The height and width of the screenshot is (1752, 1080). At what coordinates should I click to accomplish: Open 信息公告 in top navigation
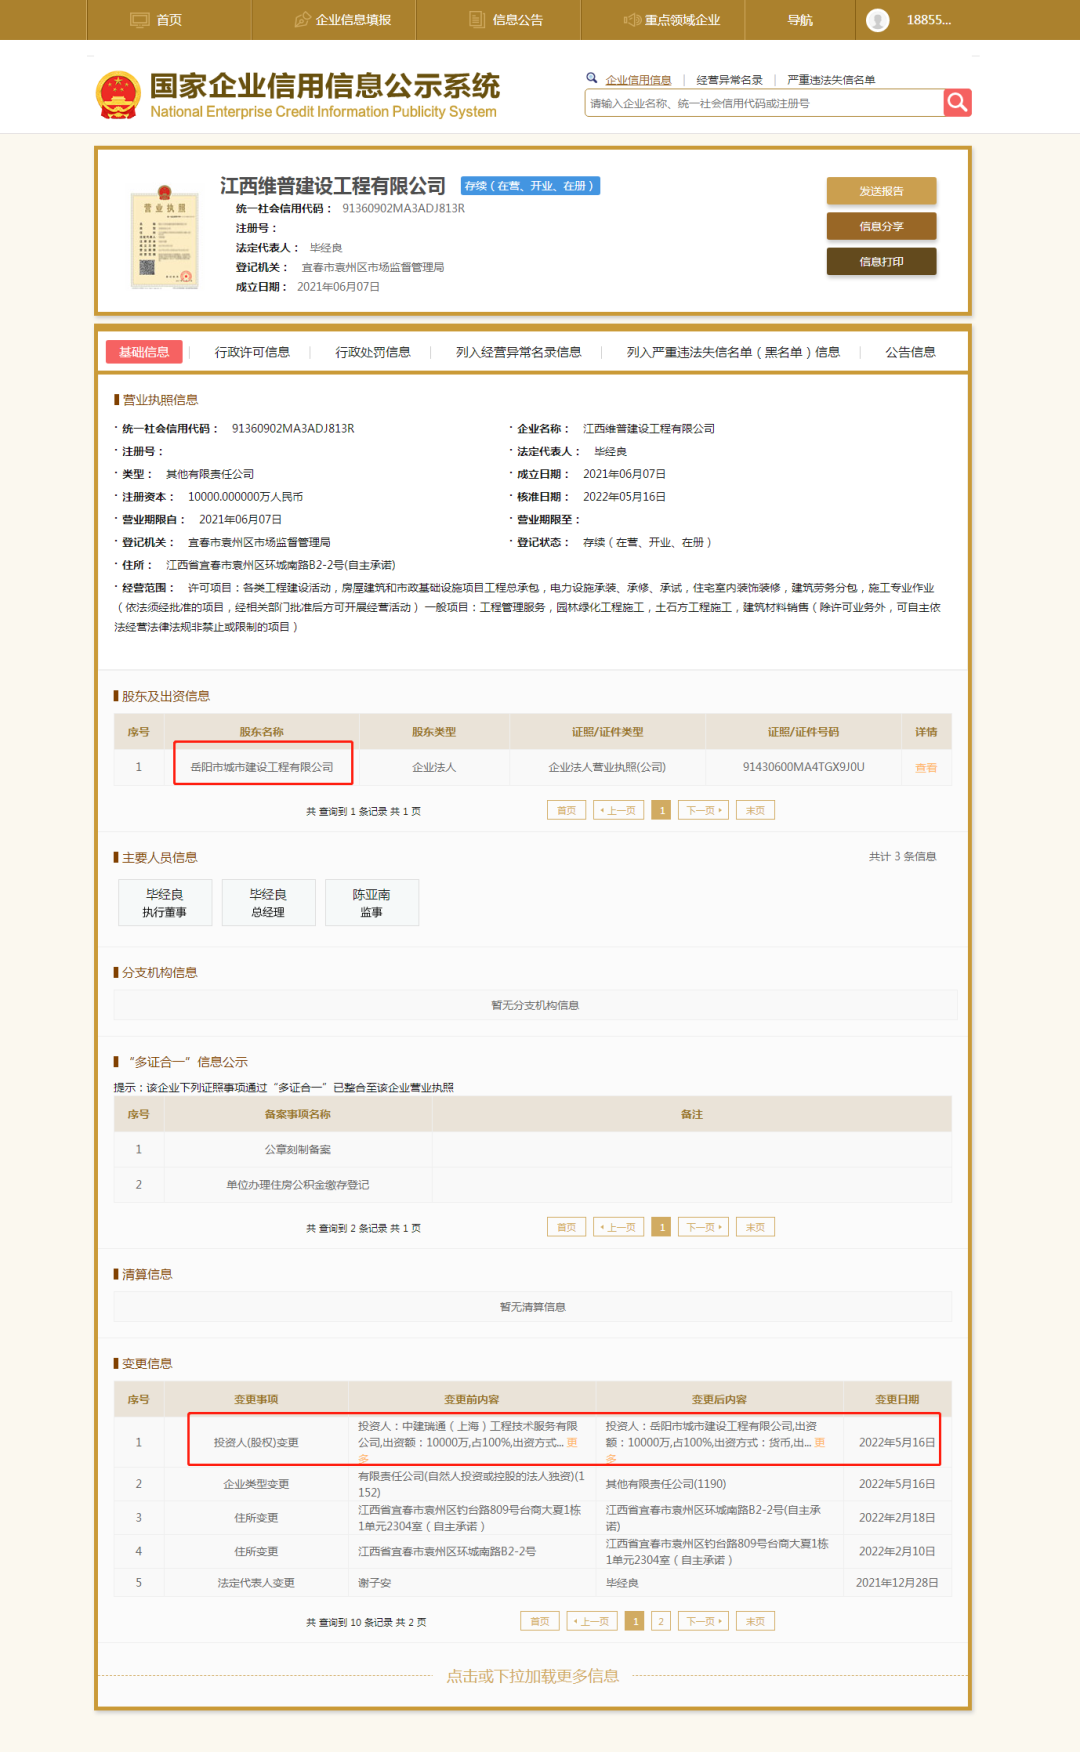tap(507, 20)
